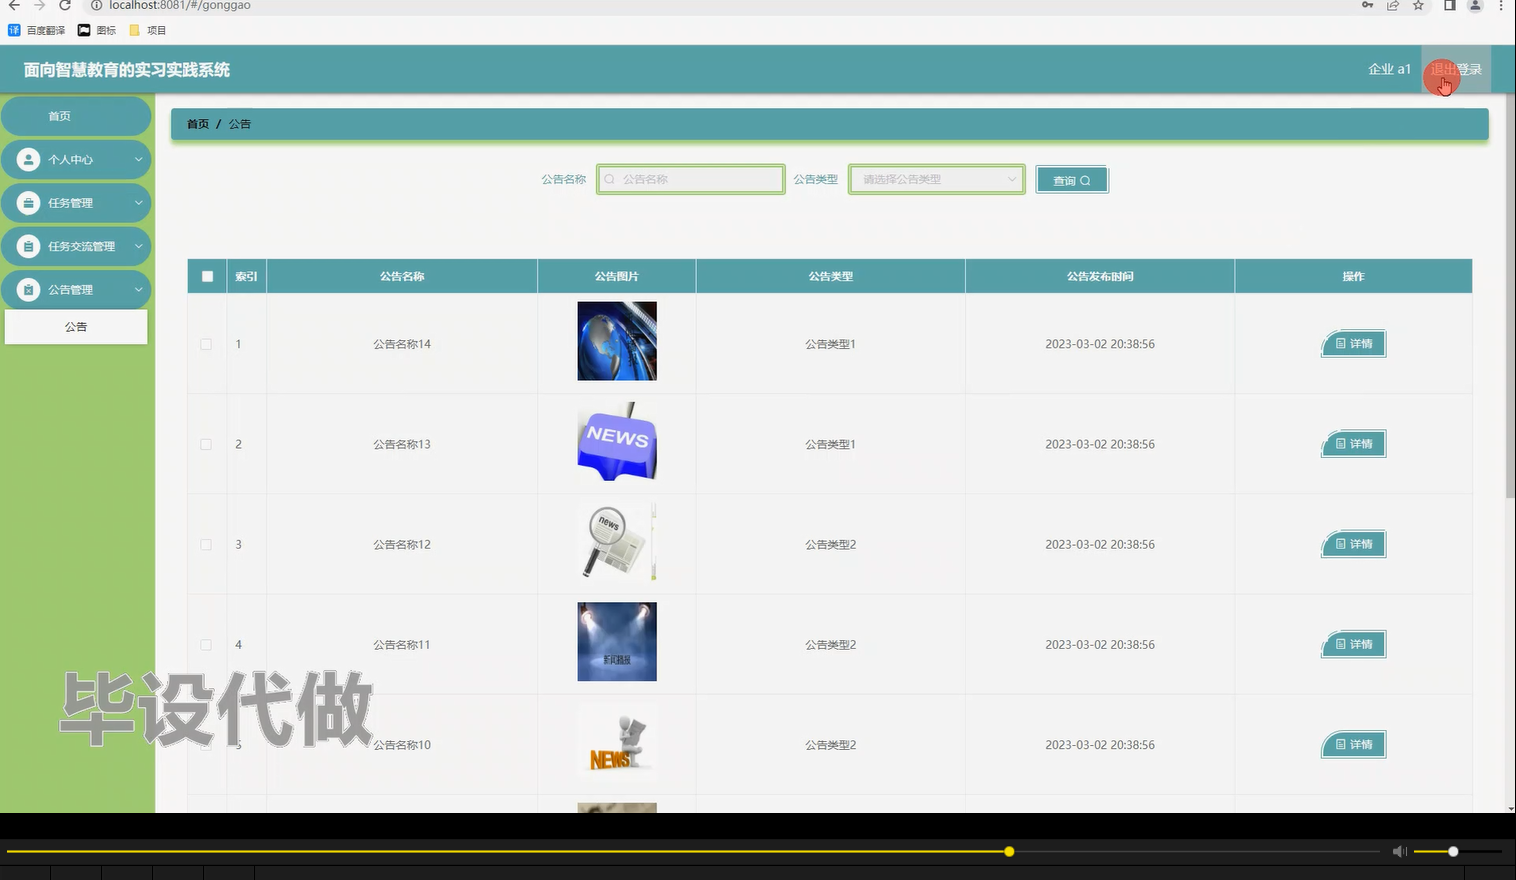Click the browser forward arrow

(x=39, y=5)
